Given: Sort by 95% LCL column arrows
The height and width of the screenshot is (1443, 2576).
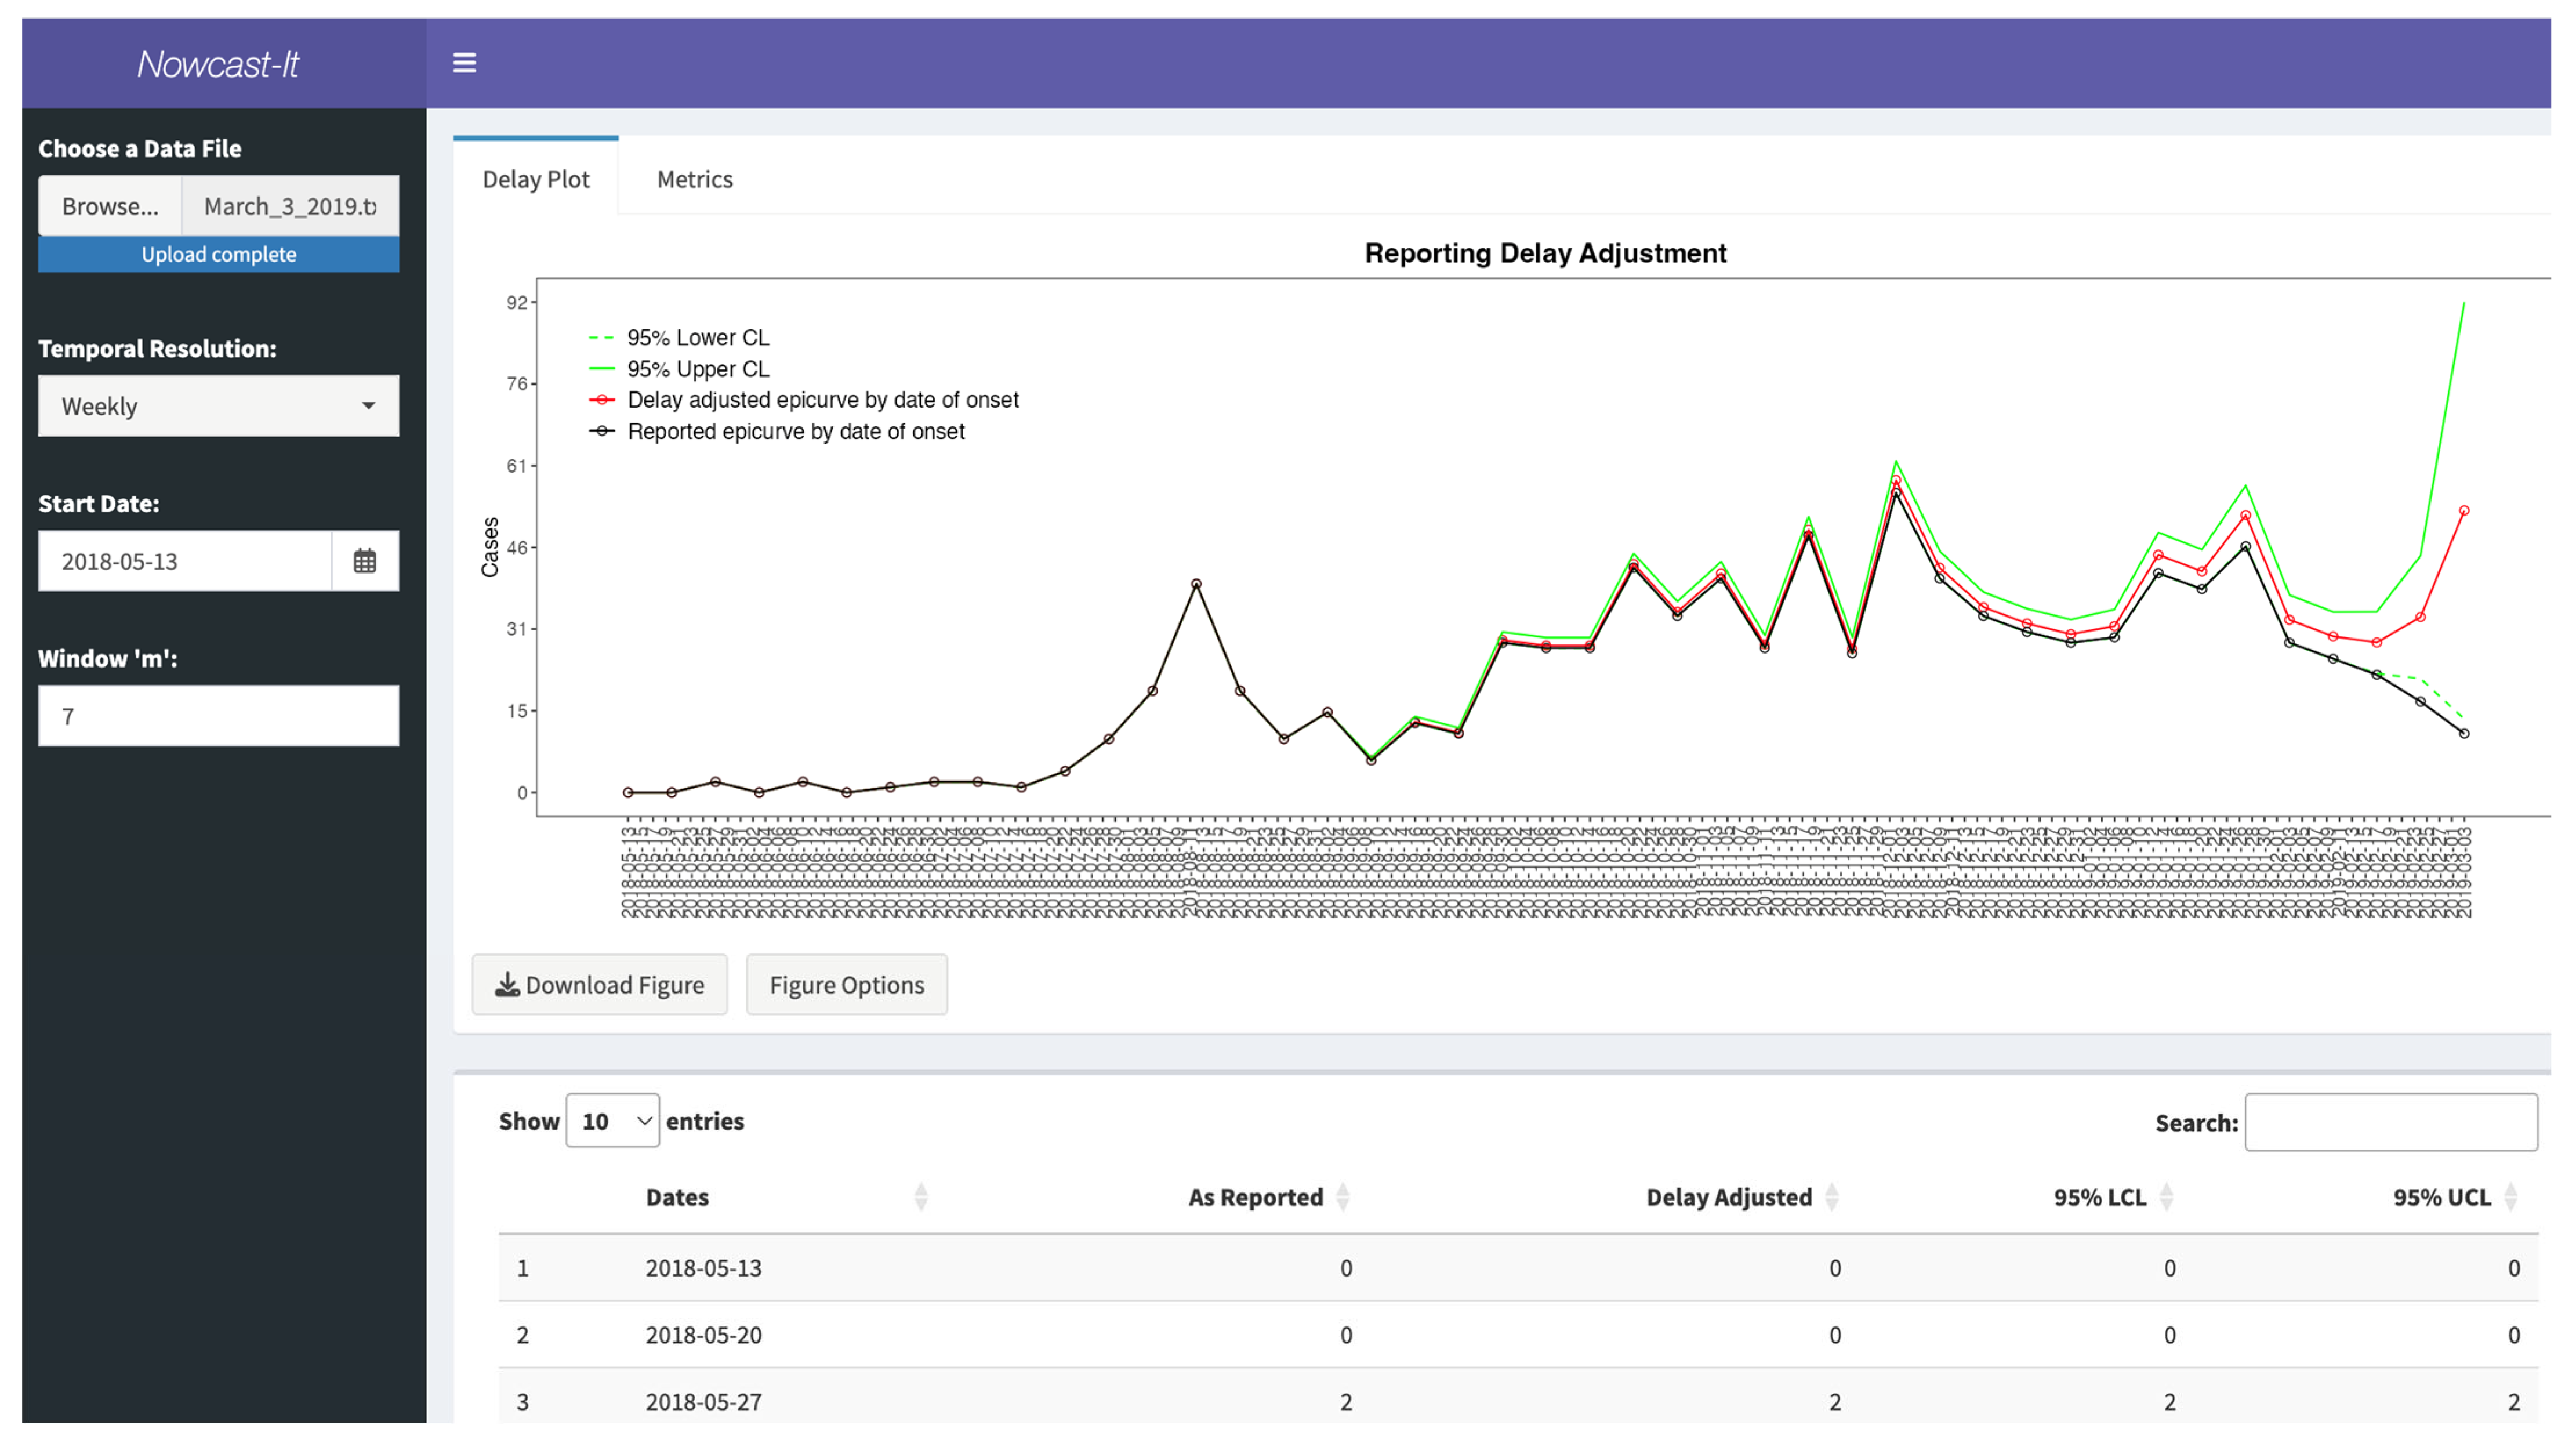Looking at the screenshot, I should click(x=2166, y=1197).
